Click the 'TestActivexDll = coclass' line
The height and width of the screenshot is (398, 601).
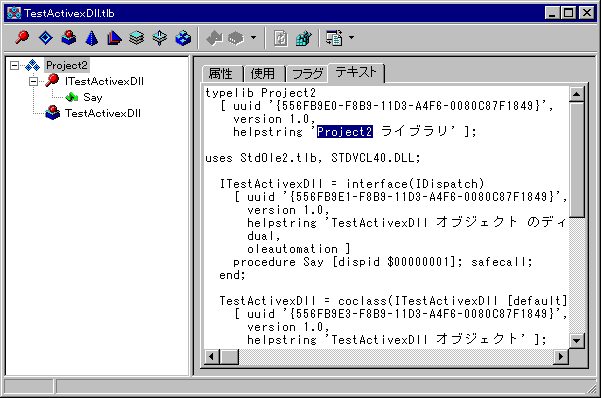click(393, 301)
